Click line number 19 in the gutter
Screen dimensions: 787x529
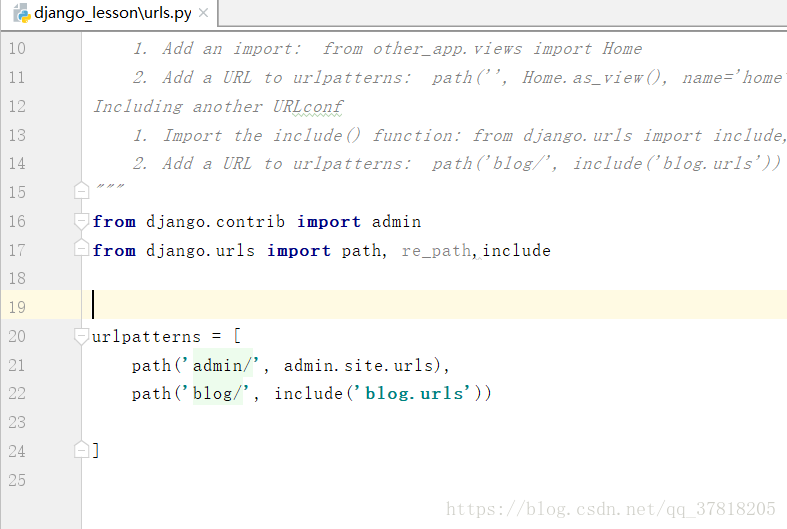tap(17, 307)
